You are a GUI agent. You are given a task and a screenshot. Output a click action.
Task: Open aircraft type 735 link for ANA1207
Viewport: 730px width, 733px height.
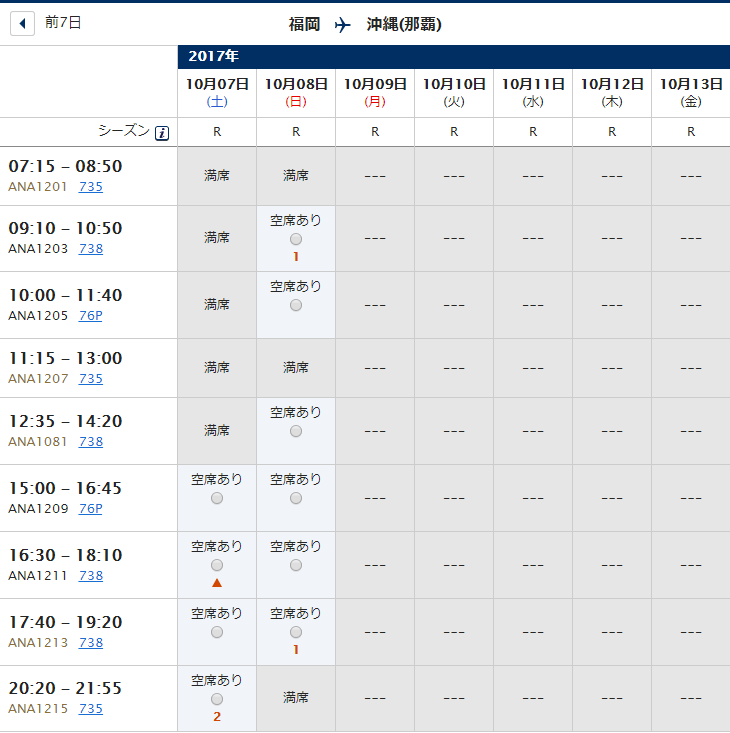91,379
